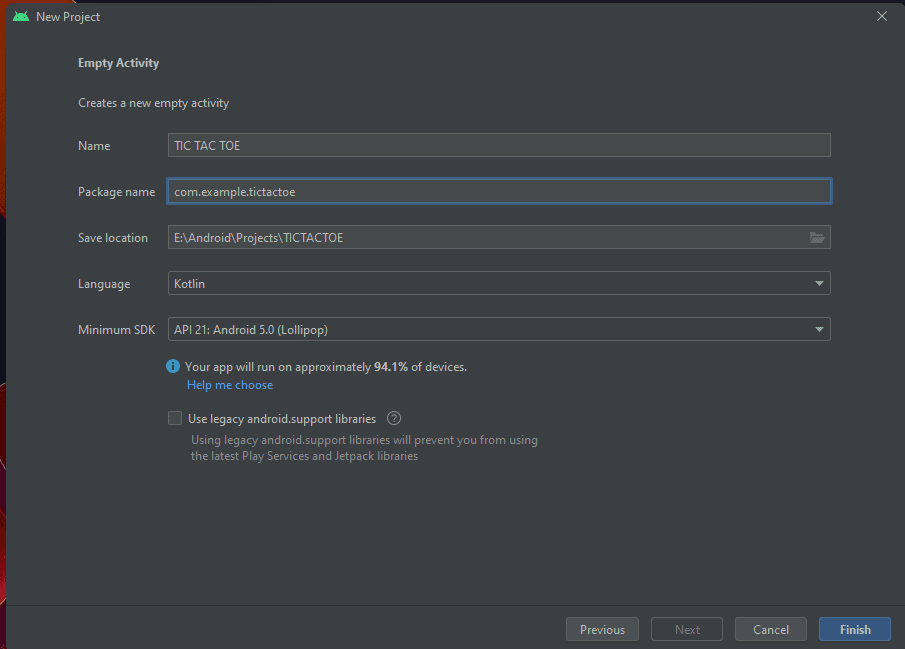Click the info icon beside device percentage

(173, 366)
